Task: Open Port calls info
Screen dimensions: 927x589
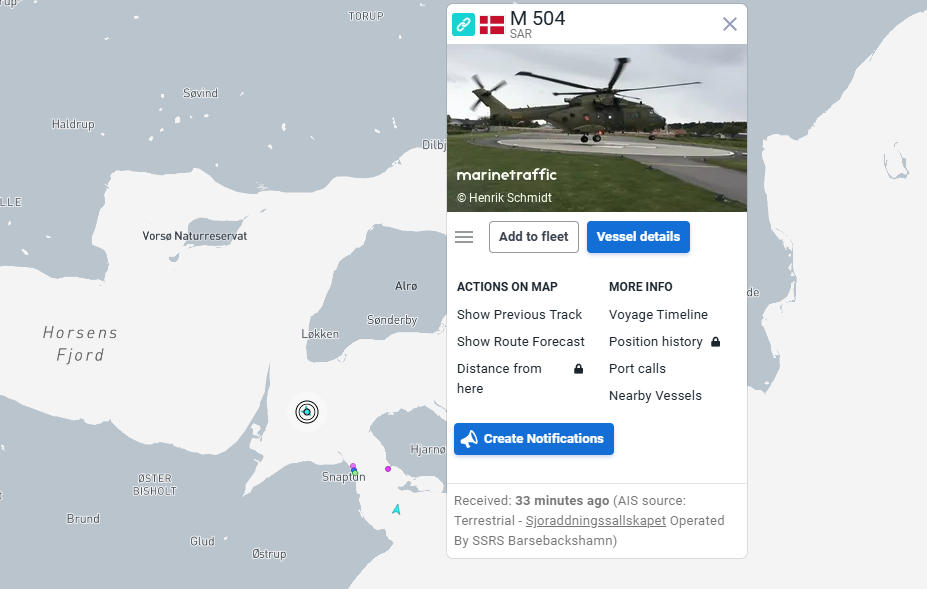Action: (x=637, y=368)
